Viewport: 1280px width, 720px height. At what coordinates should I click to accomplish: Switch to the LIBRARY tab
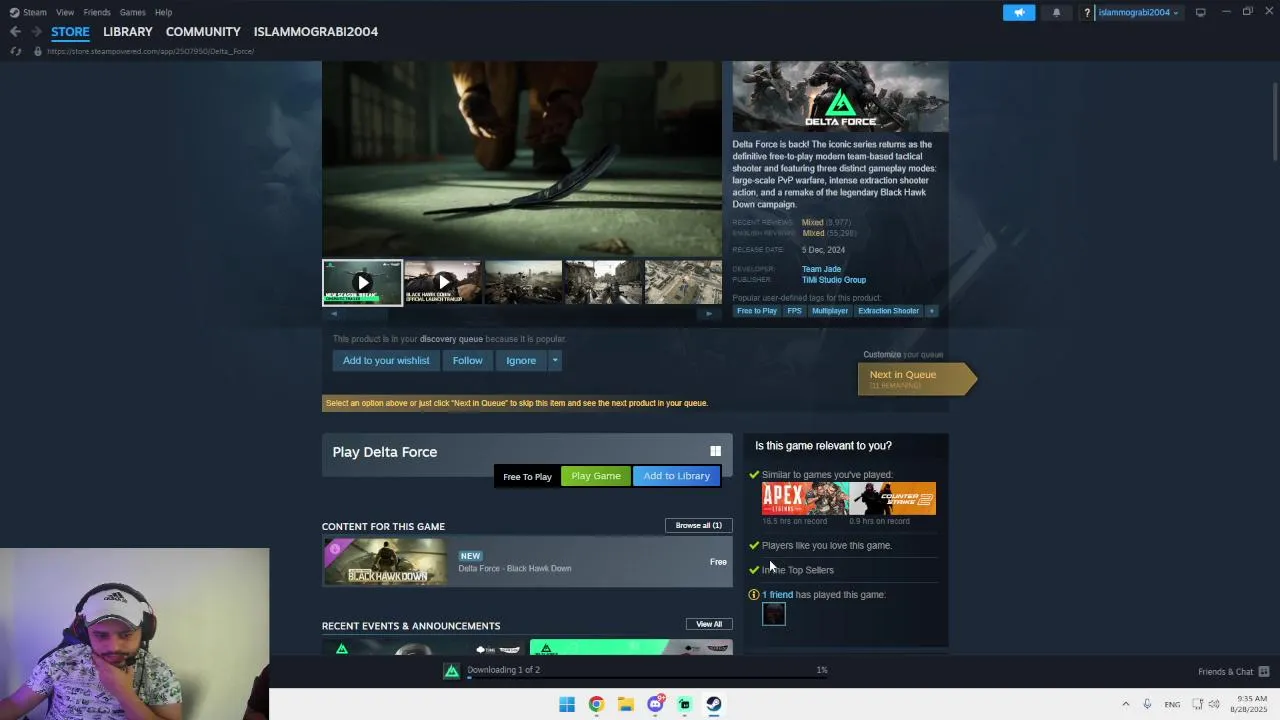(128, 31)
